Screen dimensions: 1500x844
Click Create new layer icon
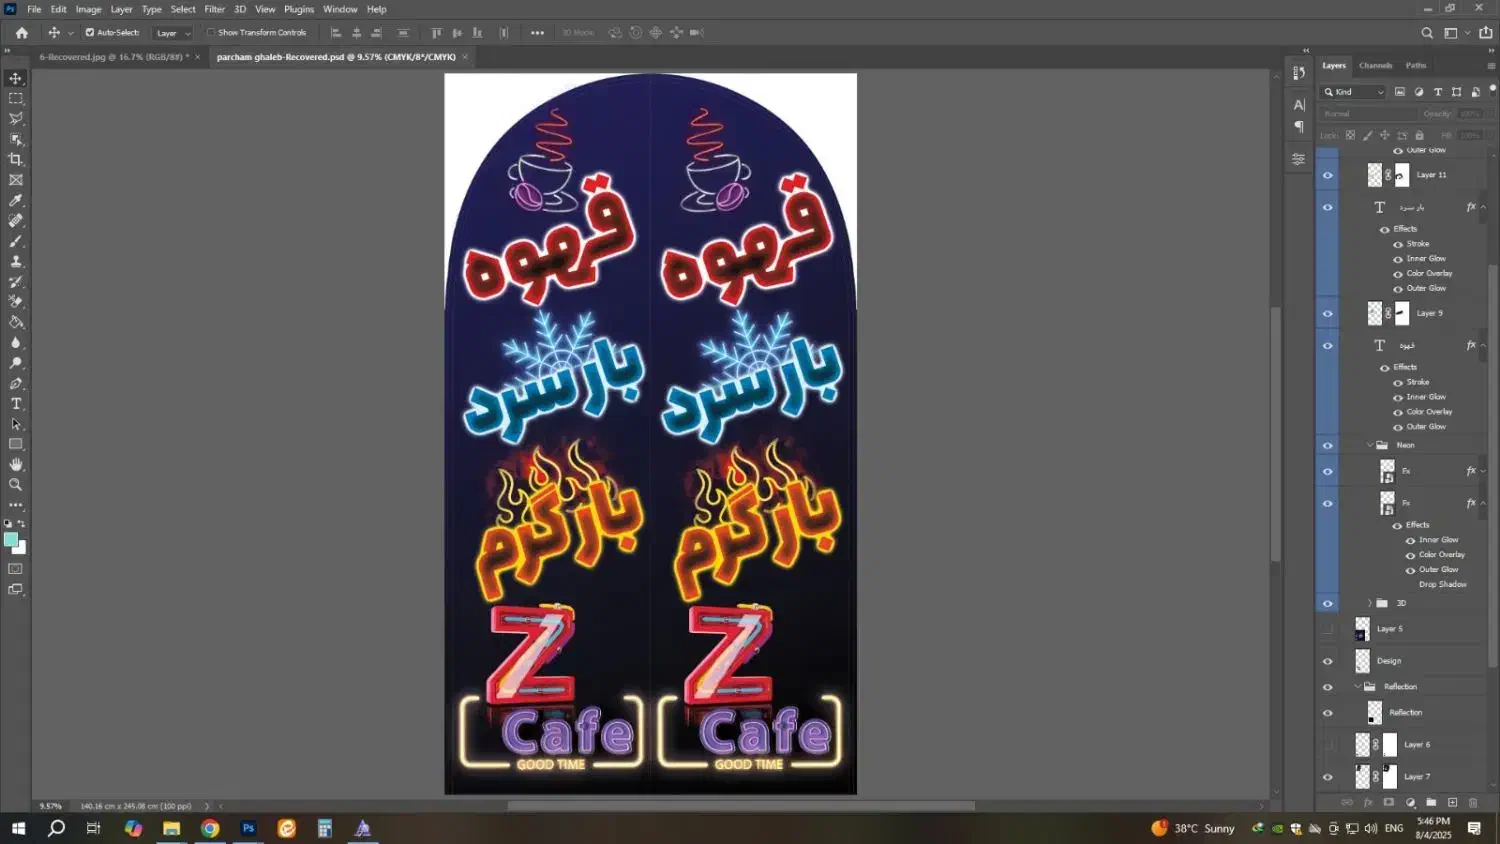[1453, 803]
